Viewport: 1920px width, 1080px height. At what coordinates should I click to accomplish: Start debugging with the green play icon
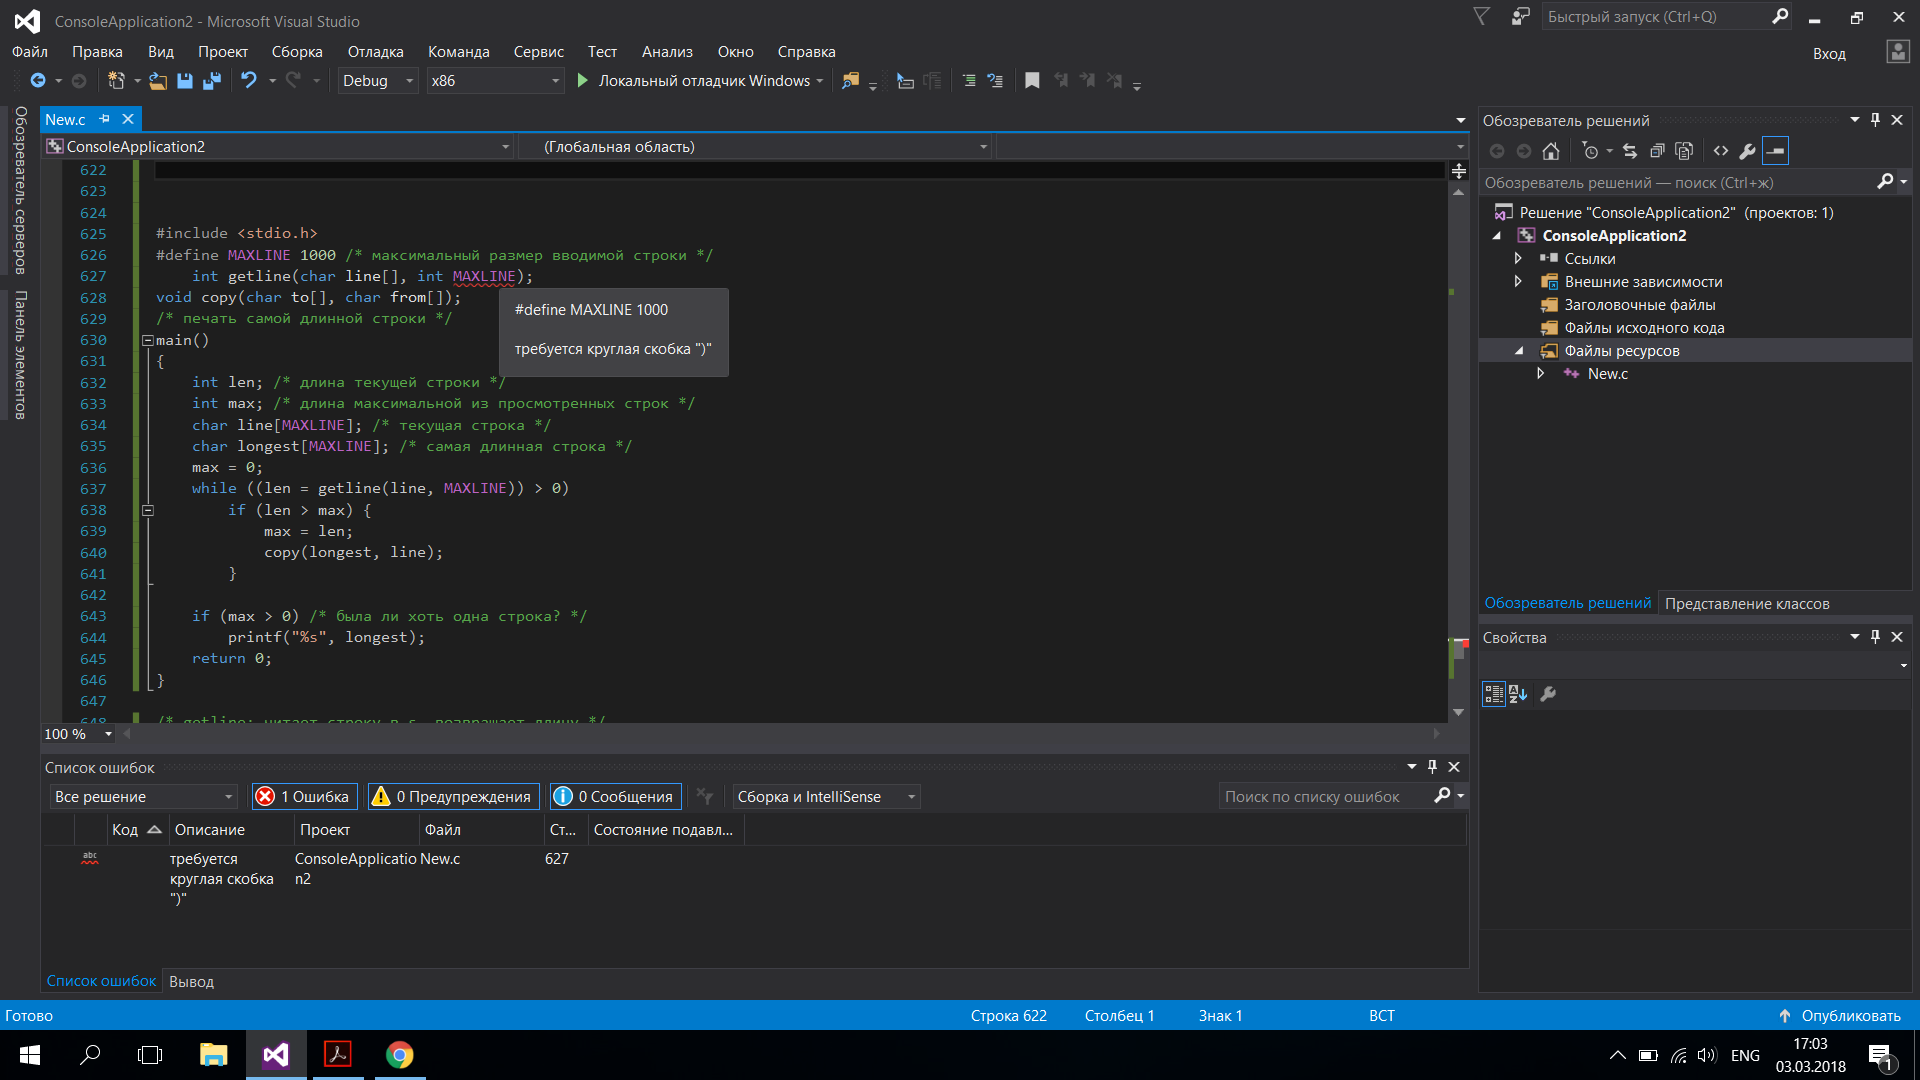[583, 81]
